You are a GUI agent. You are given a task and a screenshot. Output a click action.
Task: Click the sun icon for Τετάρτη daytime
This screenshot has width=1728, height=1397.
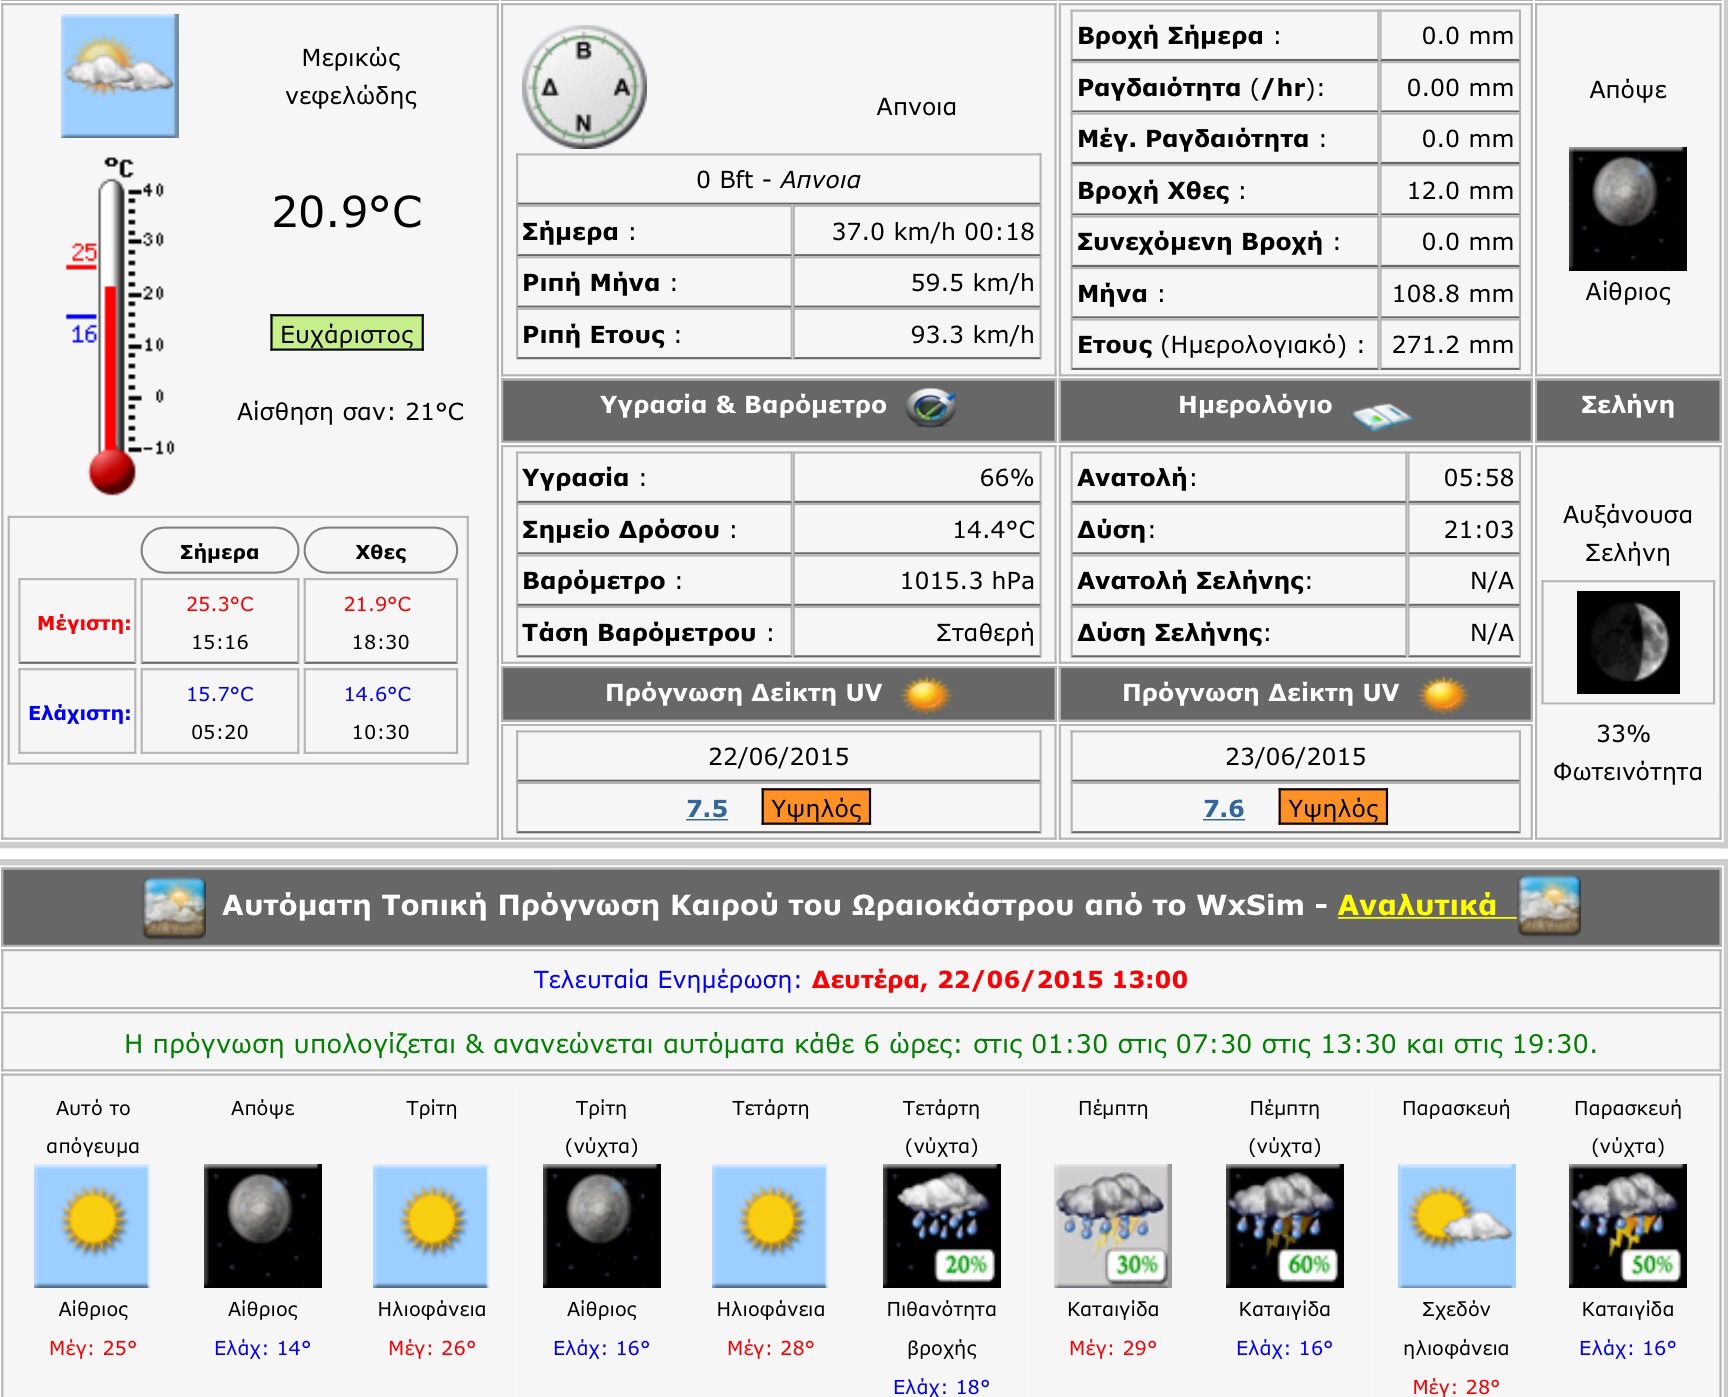(x=770, y=1225)
